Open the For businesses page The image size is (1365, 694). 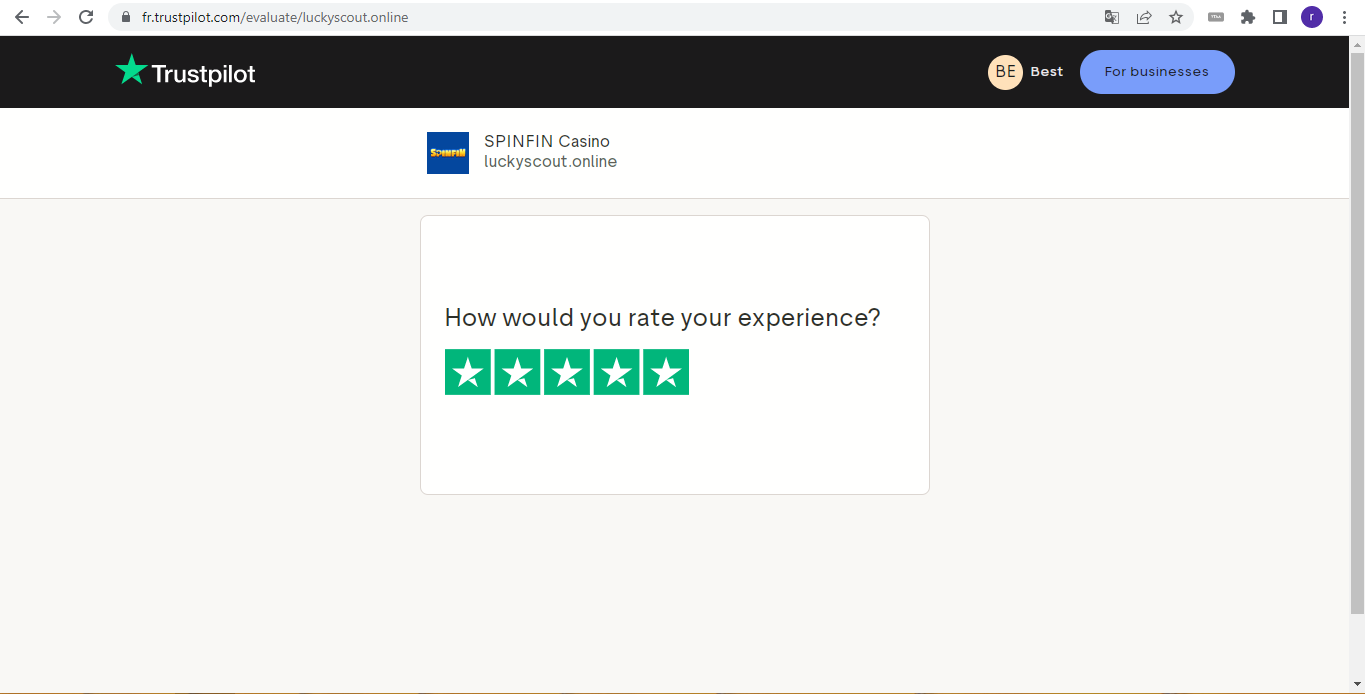click(x=1157, y=72)
